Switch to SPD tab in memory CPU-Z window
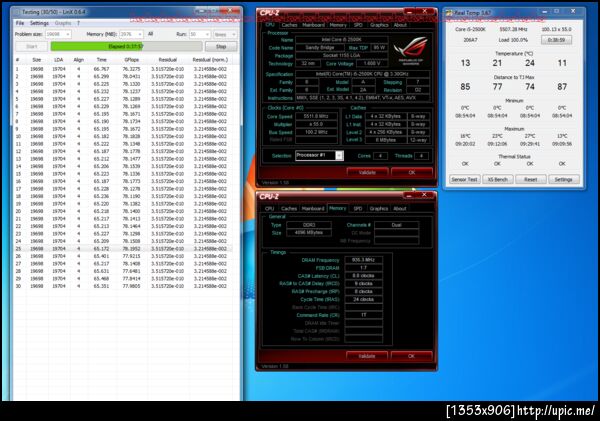The image size is (600, 421). (358, 209)
